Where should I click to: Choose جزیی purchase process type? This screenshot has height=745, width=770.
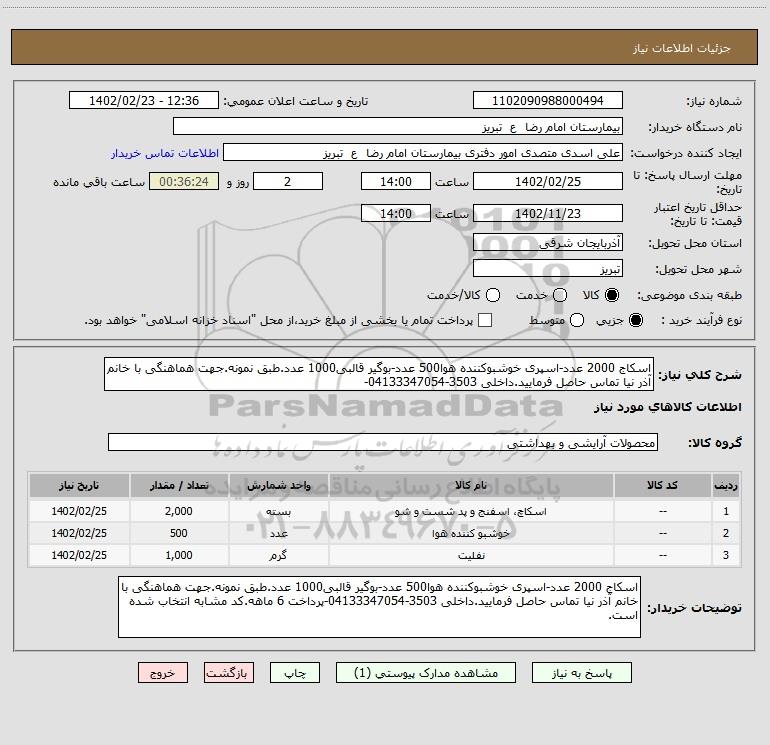tap(635, 320)
